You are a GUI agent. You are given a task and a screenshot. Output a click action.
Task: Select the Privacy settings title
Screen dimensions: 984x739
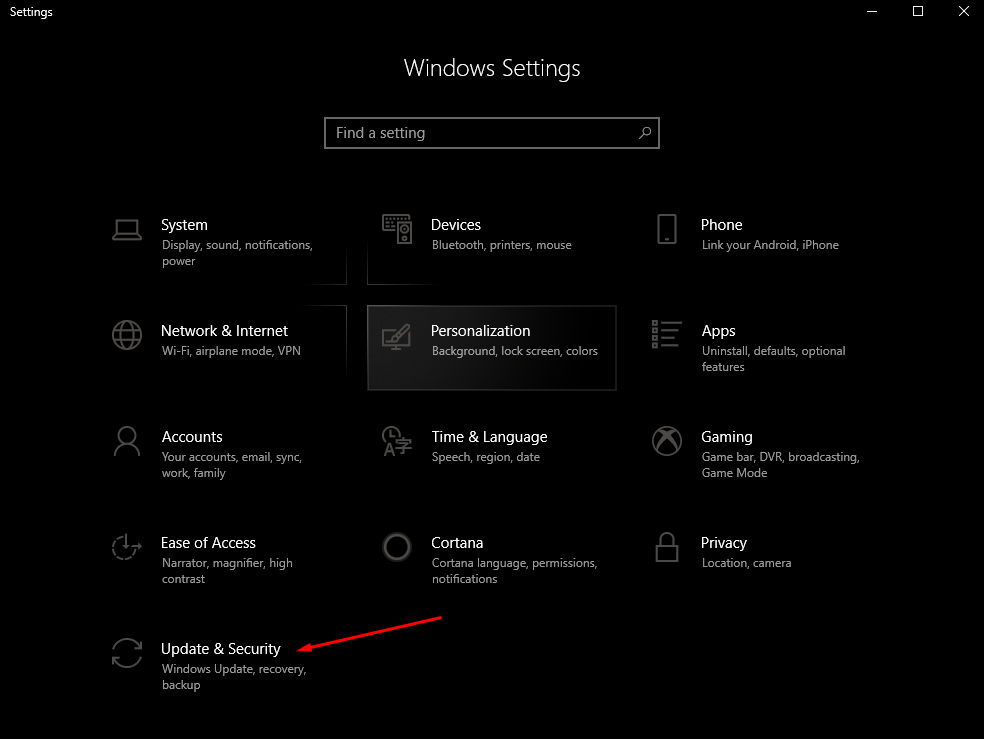pos(723,543)
